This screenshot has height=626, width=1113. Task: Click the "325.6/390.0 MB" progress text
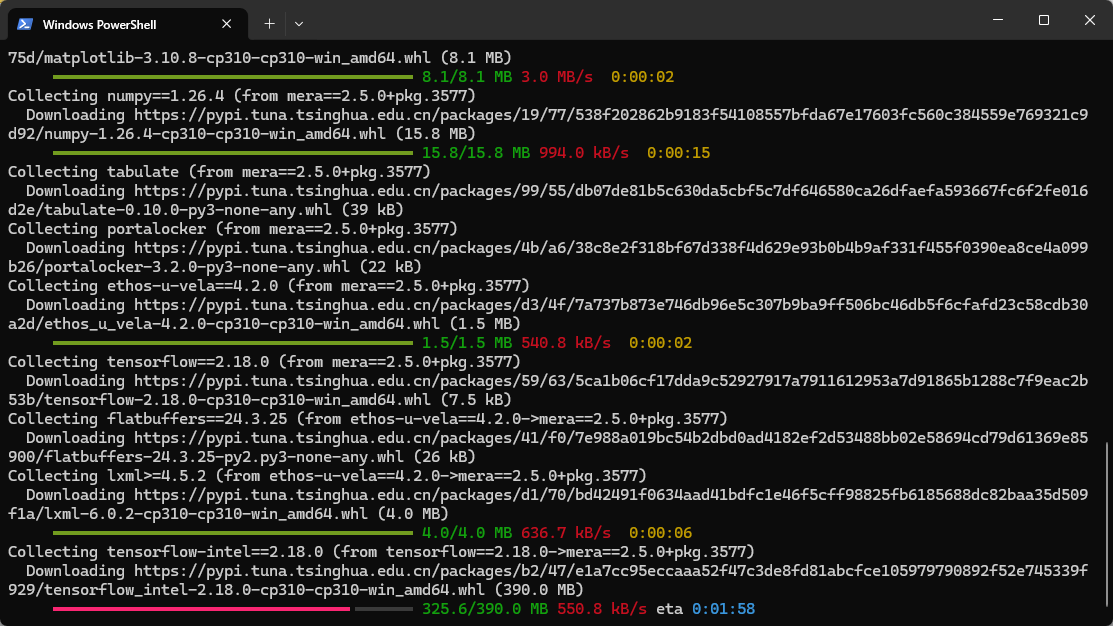[x=485, y=609]
